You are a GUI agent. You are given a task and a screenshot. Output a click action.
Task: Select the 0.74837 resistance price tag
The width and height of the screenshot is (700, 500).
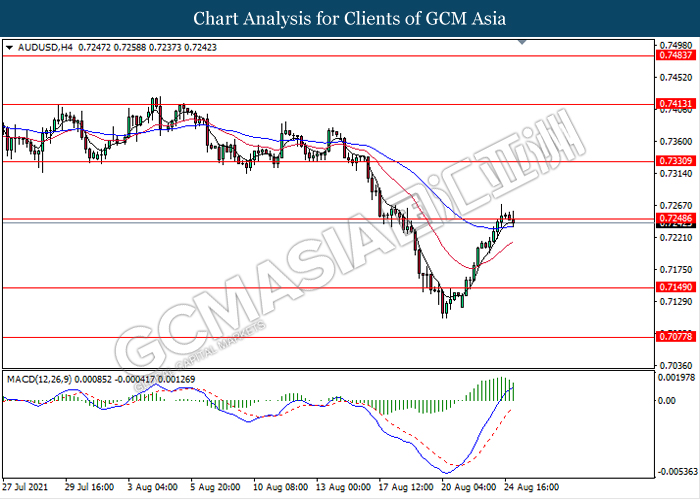673,56
